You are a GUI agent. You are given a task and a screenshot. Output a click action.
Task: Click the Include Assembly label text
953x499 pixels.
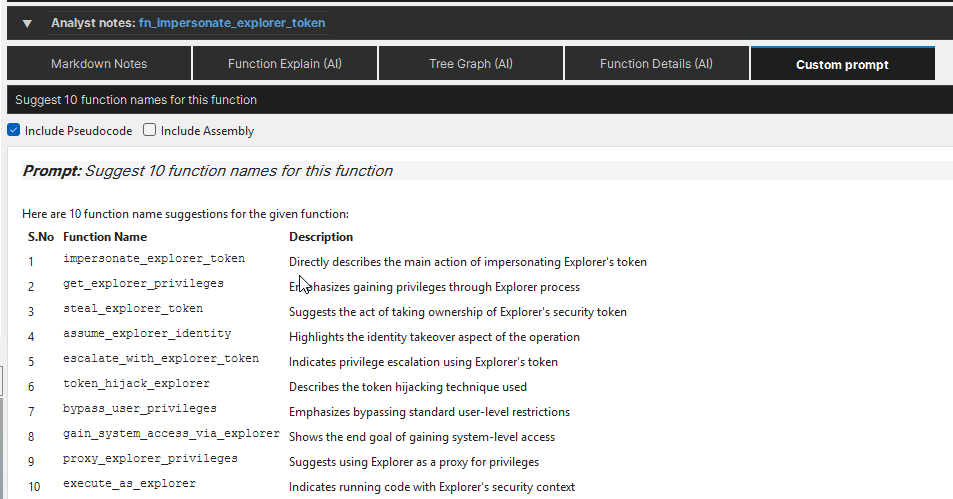click(207, 131)
